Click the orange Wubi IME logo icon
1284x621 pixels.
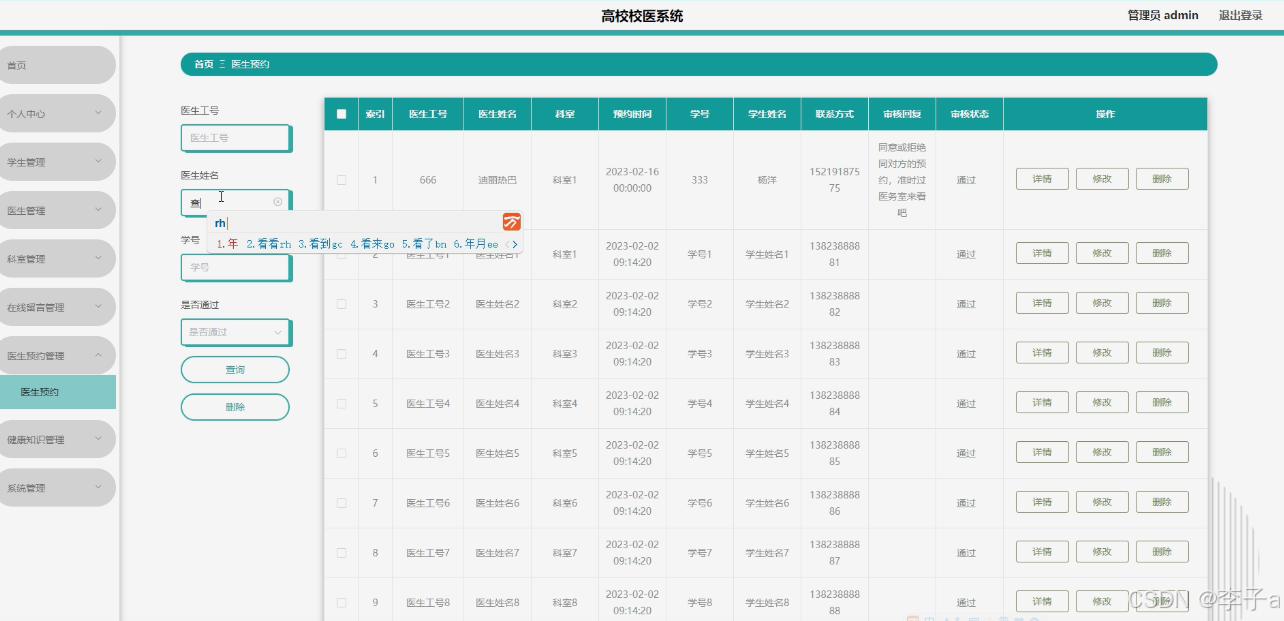pos(512,222)
